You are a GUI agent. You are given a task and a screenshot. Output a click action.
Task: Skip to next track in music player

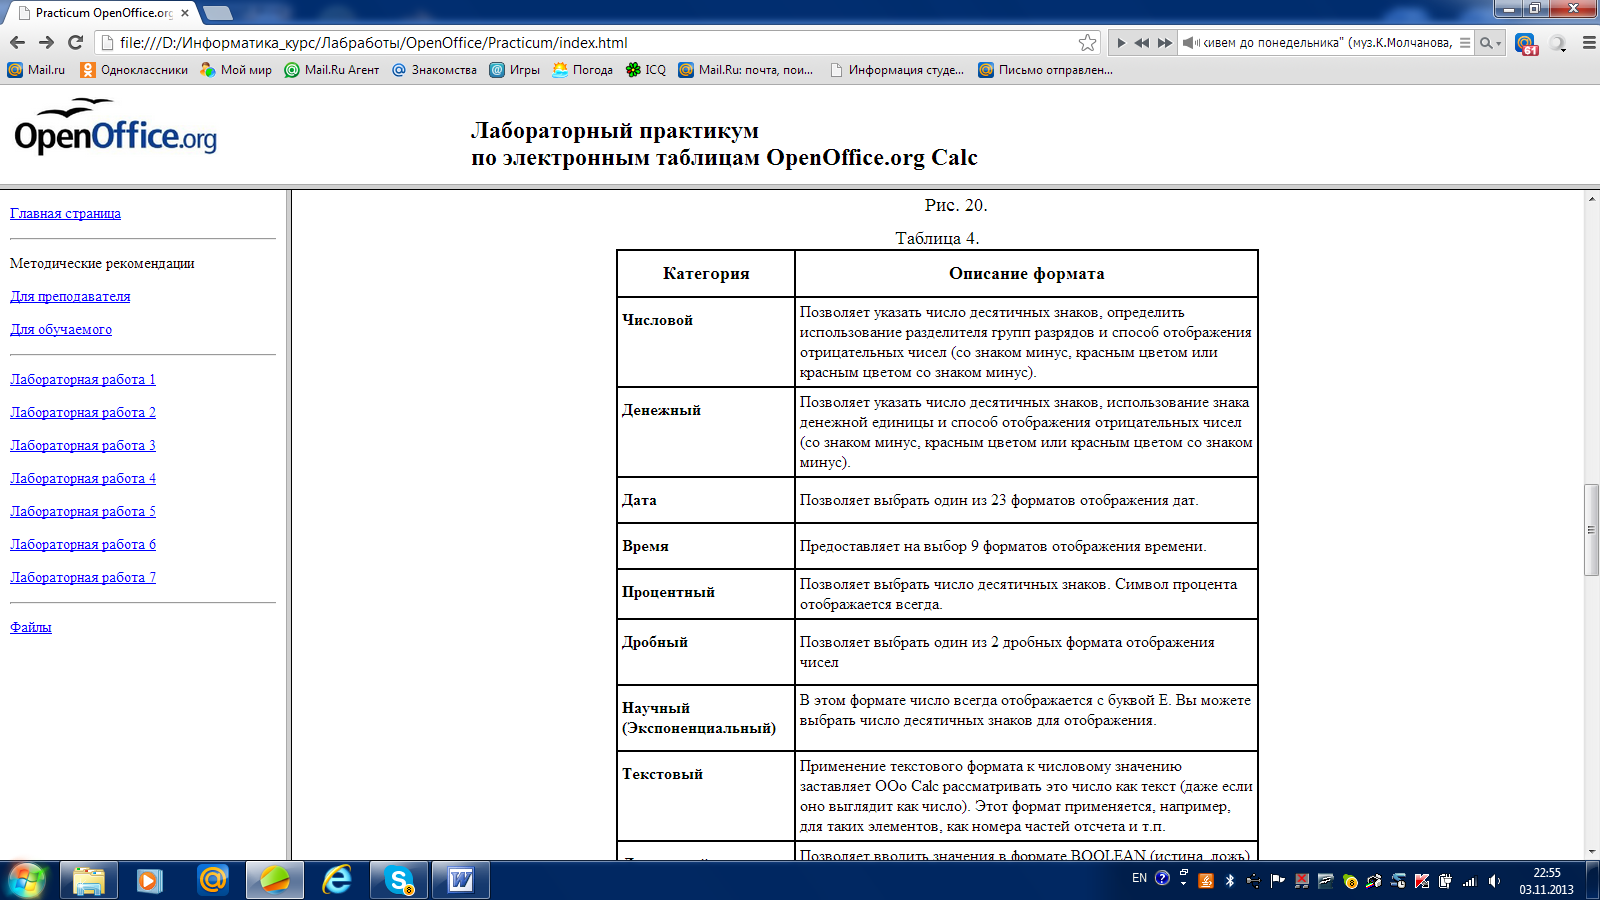pyautogui.click(x=1165, y=43)
